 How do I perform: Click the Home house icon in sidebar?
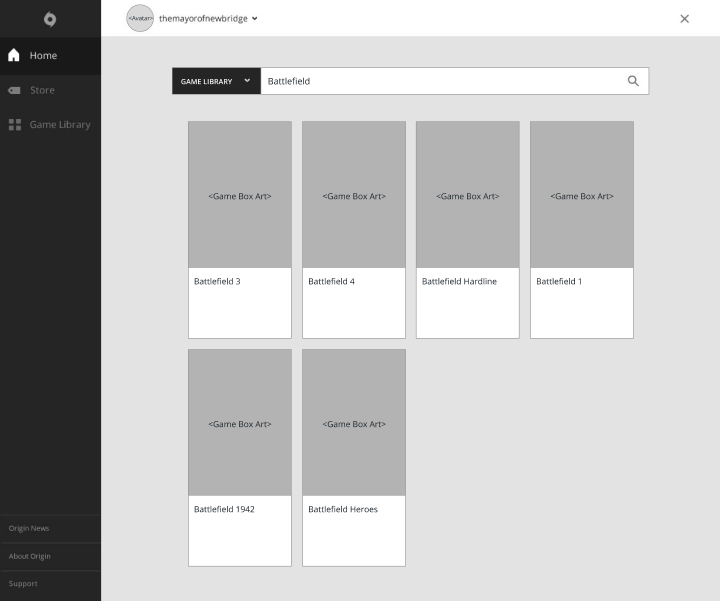point(14,56)
